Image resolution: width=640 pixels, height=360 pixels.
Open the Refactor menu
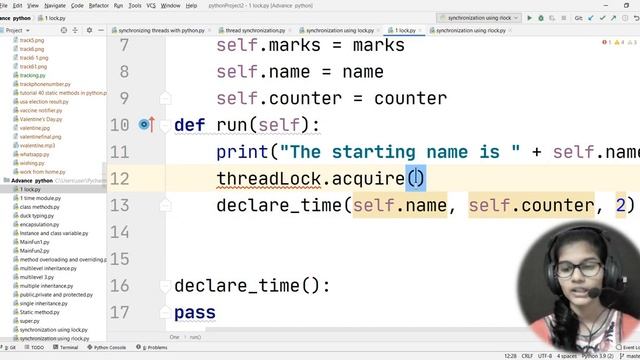pyautogui.click(x=98, y=6)
